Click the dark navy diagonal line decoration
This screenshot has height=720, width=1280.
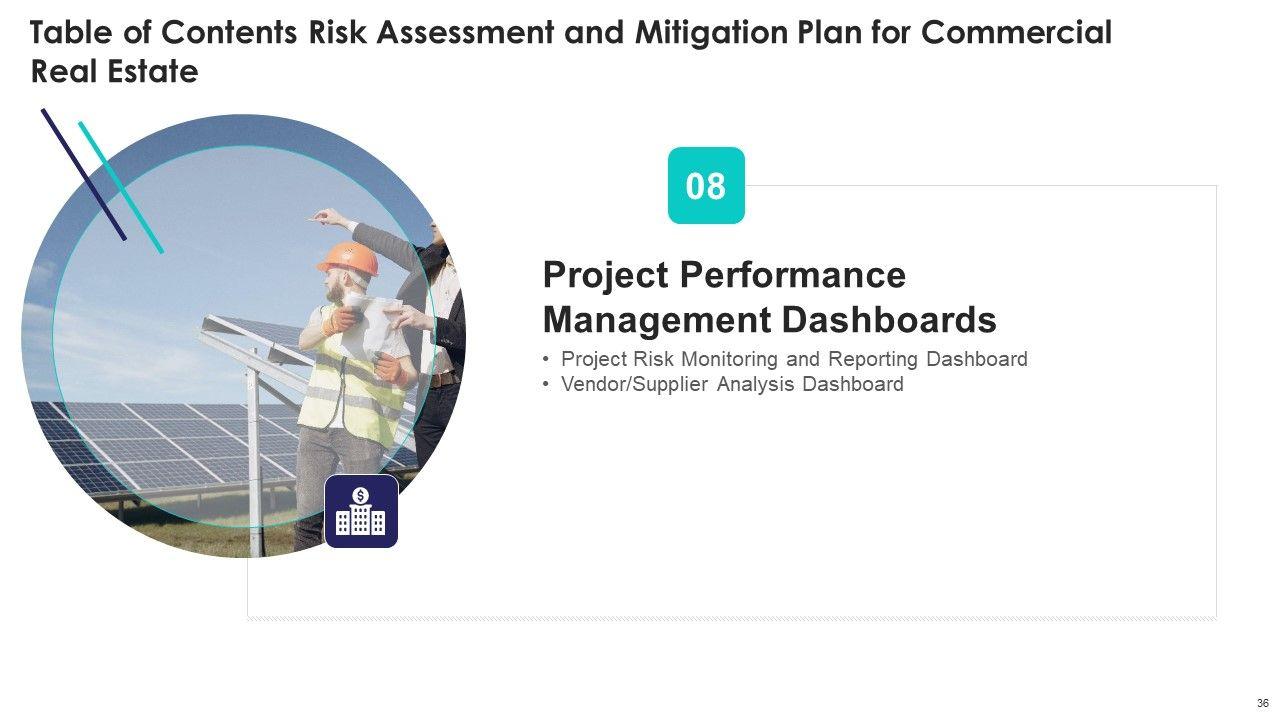click(x=83, y=173)
